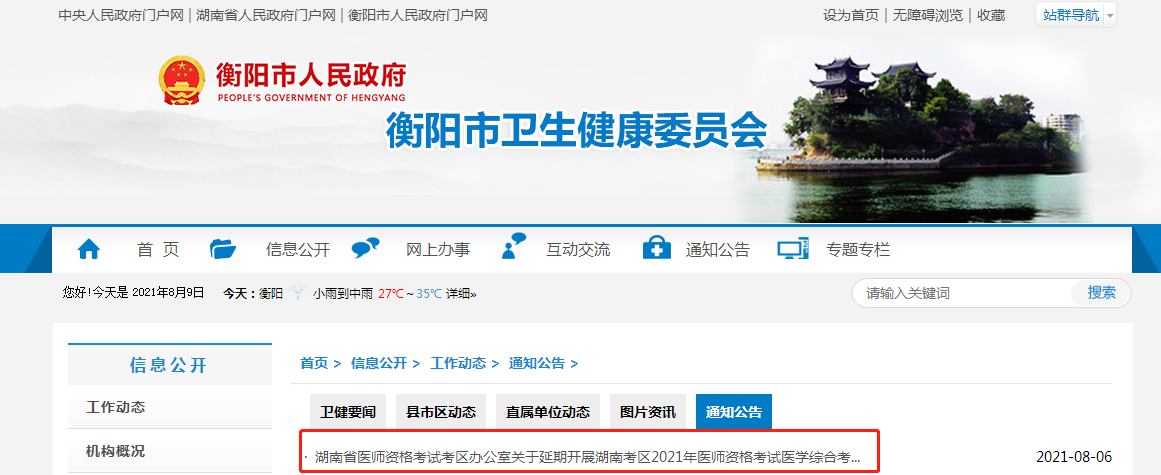Open the 湖南省人民政府门户网 link
The height and width of the screenshot is (475, 1161).
[266, 16]
